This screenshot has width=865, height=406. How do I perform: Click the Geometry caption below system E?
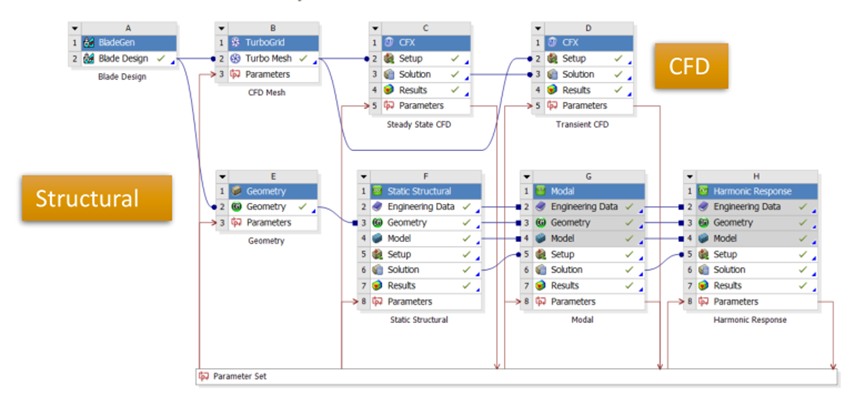(x=267, y=241)
